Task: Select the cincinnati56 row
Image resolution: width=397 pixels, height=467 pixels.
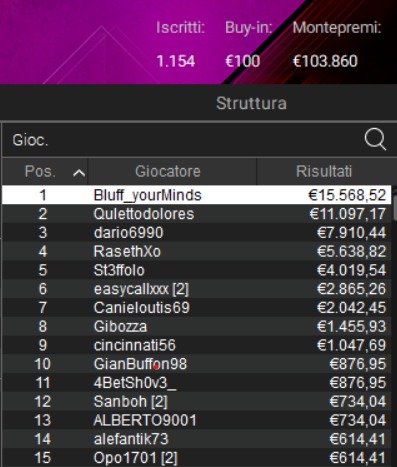Action: (x=196, y=345)
